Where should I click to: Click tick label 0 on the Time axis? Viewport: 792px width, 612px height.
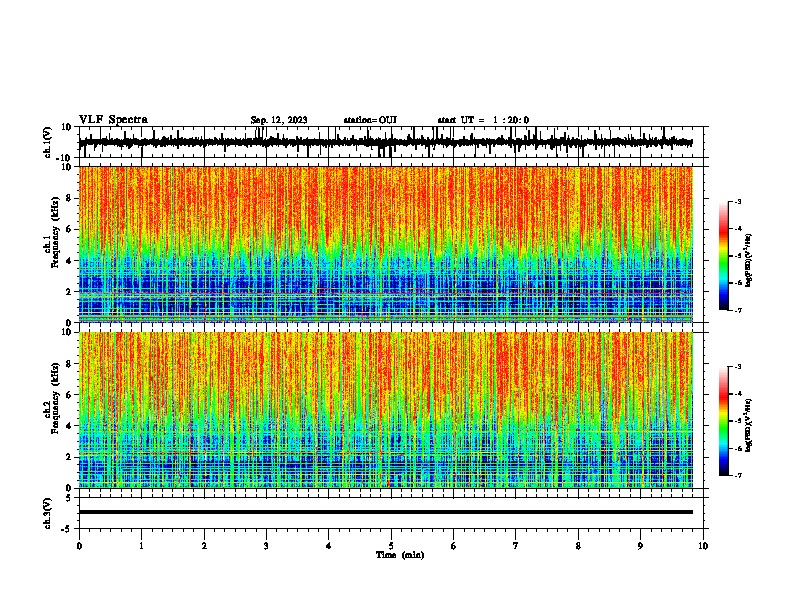79,546
